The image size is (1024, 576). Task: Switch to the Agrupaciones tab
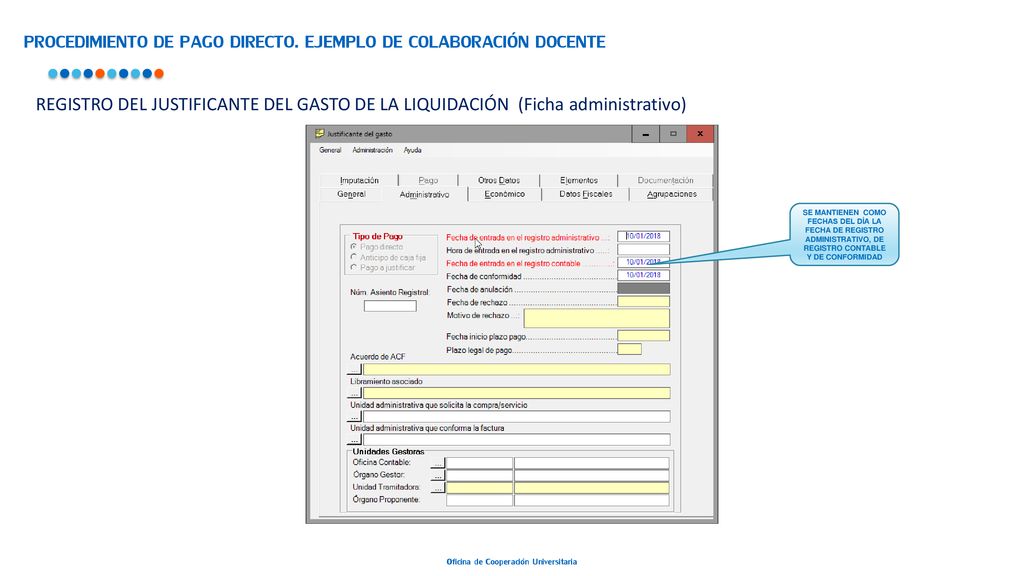point(671,194)
